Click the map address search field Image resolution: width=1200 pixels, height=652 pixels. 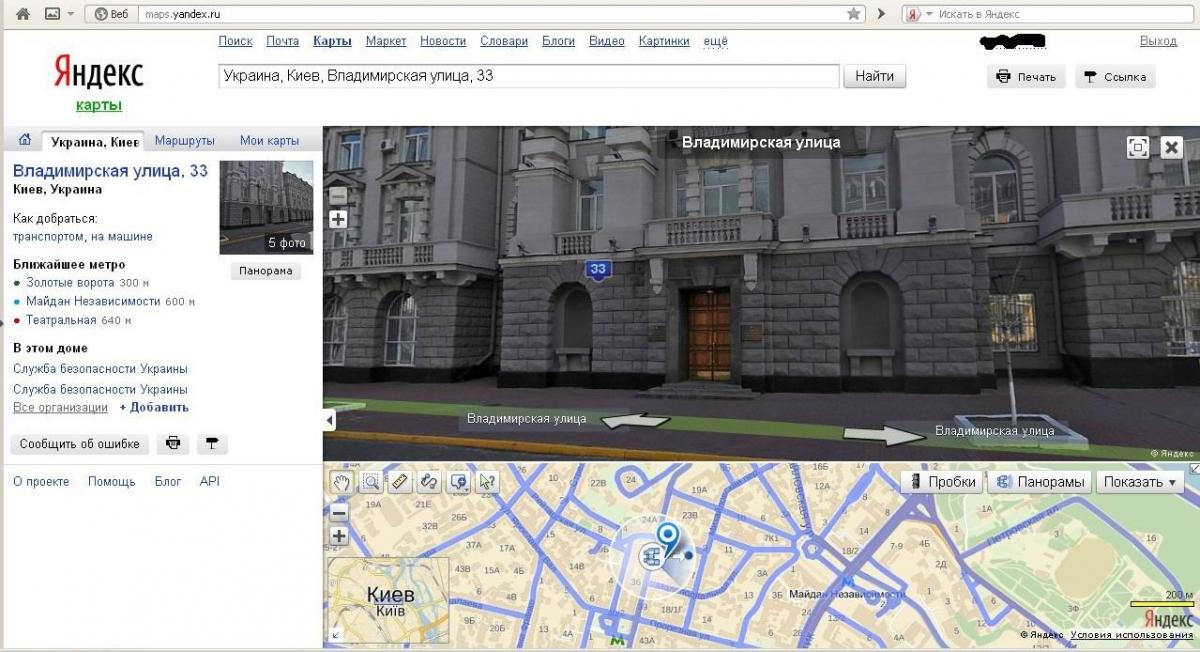point(528,76)
